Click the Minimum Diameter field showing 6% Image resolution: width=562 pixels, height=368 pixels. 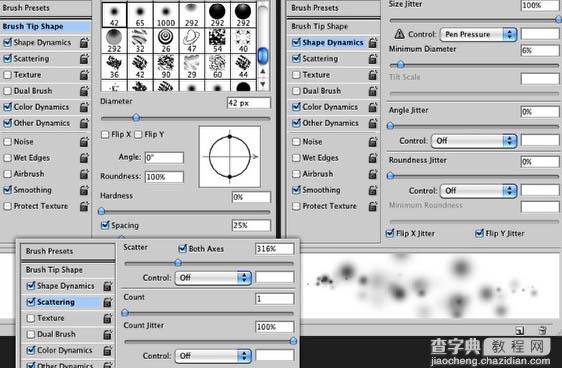(540, 51)
